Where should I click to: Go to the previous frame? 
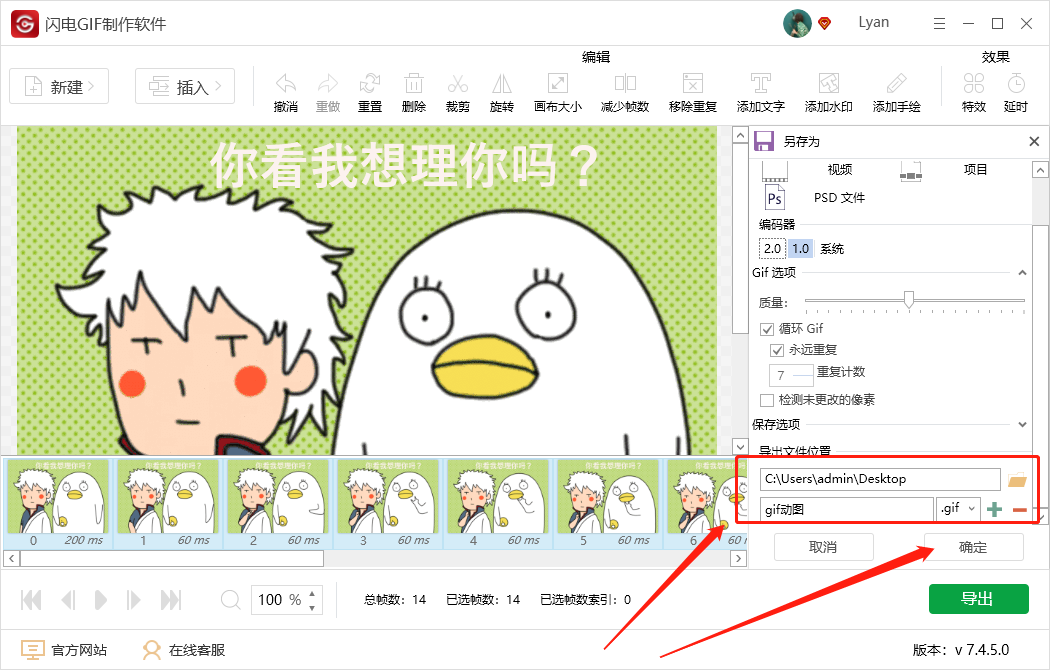point(68,600)
